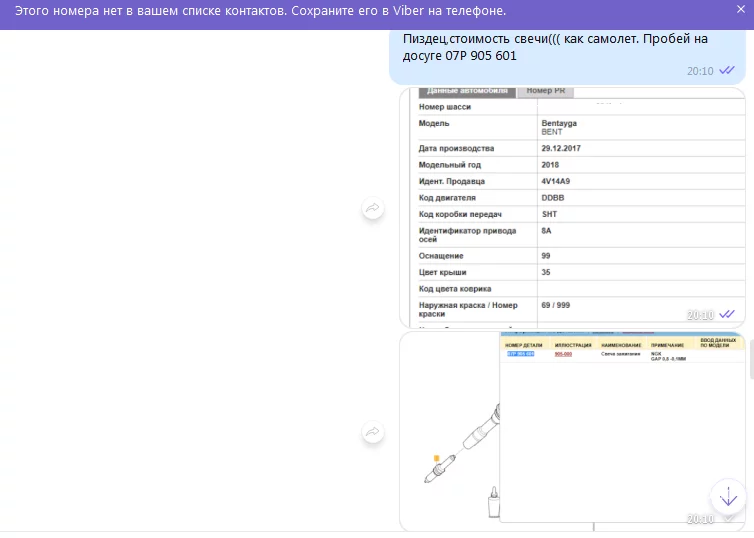Click the roof color value 35
Image resolution: width=754 pixels, height=538 pixels.
pyautogui.click(x=546, y=272)
